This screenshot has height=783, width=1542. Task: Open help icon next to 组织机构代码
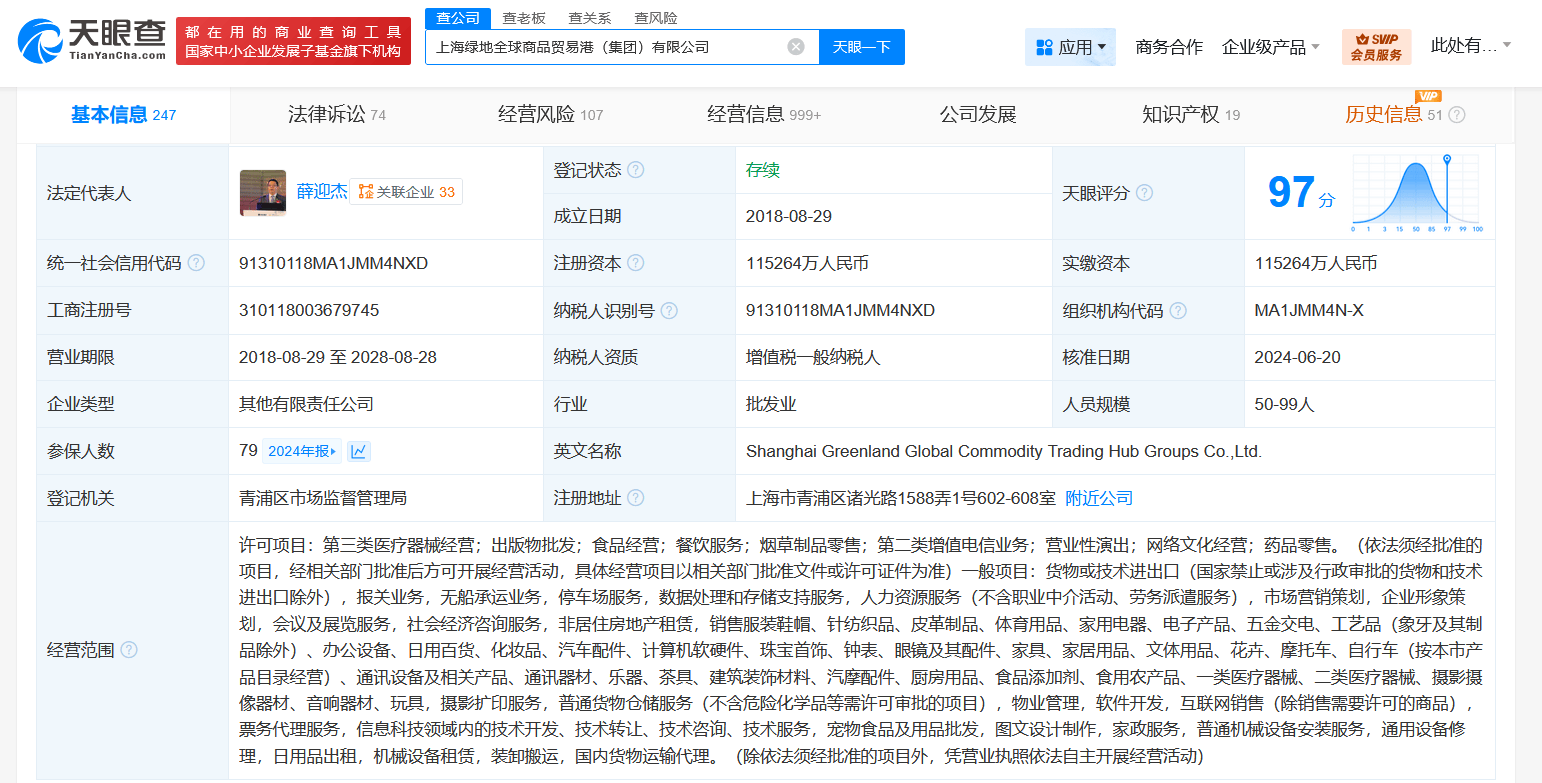click(x=1178, y=311)
